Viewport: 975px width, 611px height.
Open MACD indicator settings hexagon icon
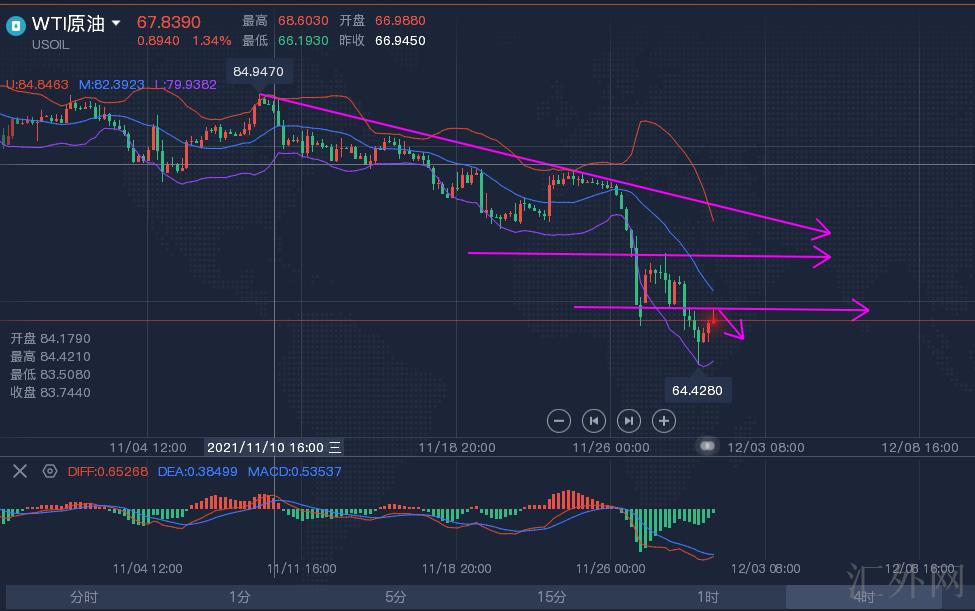[50, 471]
